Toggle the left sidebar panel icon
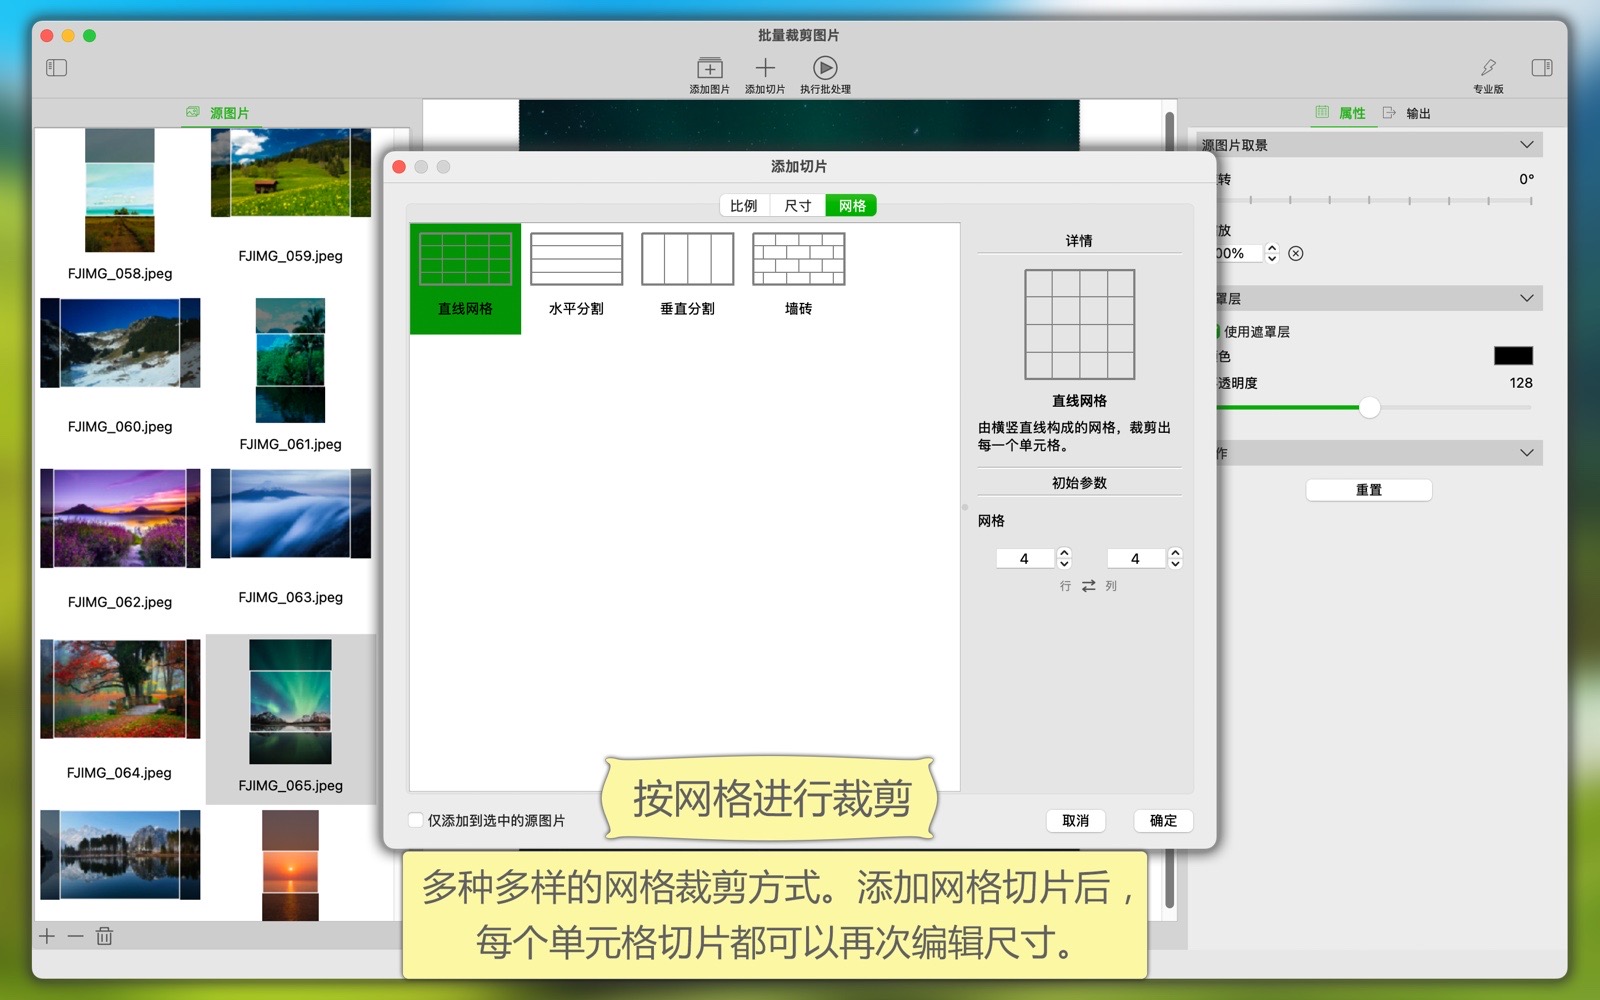The width and height of the screenshot is (1600, 1000). 57,68
